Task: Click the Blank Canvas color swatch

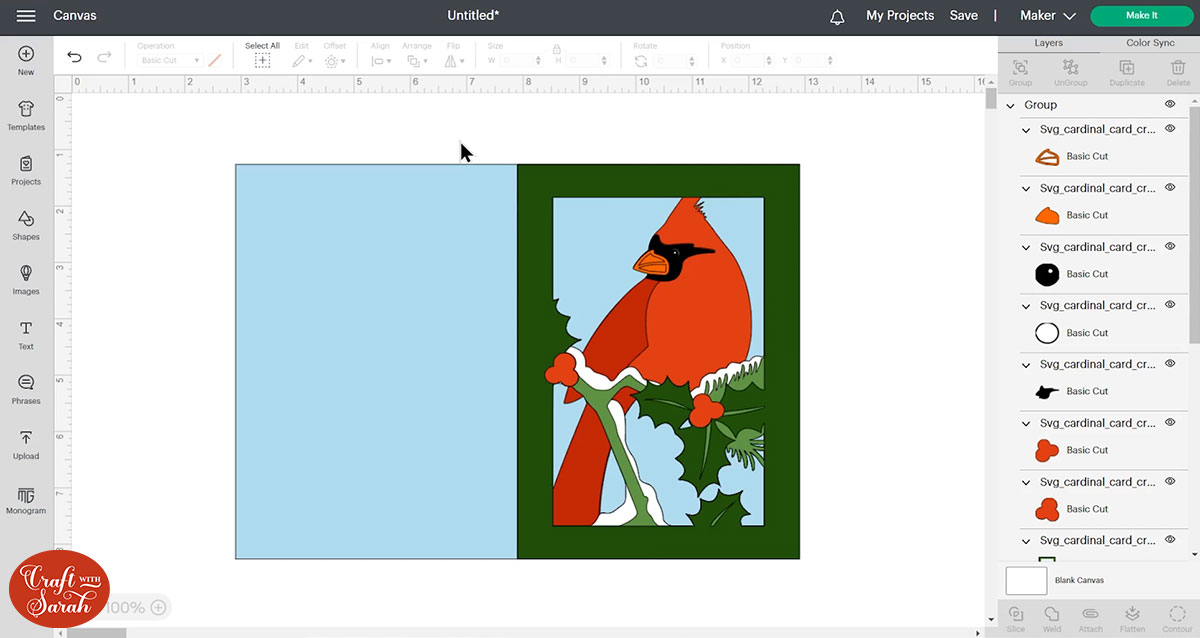Action: click(1026, 580)
